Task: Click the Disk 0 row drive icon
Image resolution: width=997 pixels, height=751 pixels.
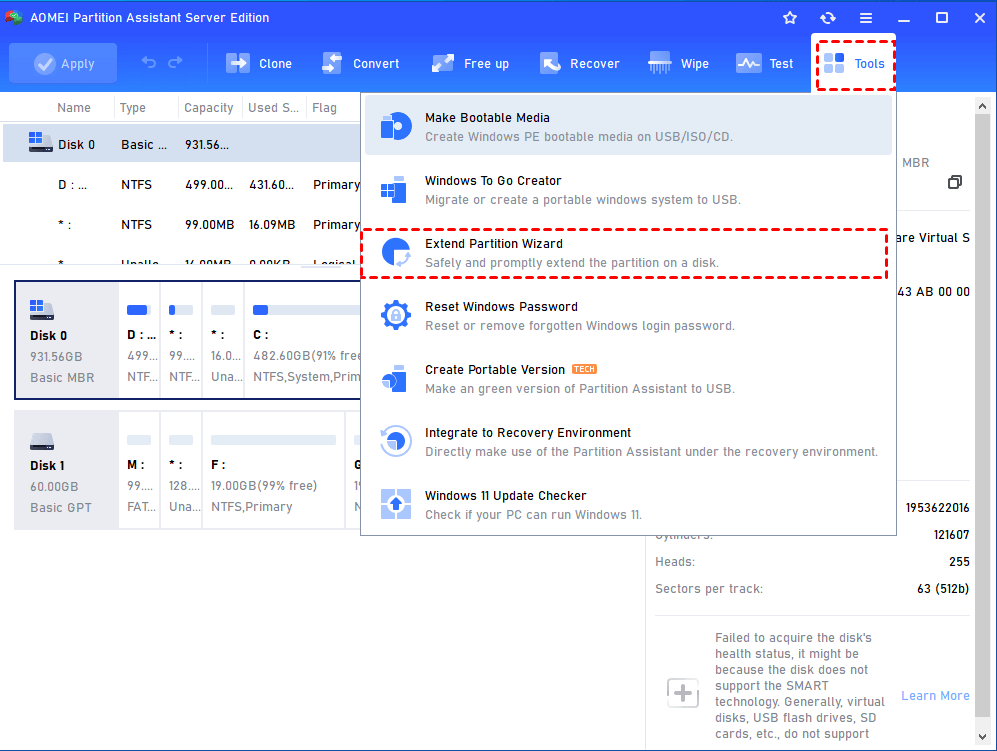Action: tap(40, 142)
